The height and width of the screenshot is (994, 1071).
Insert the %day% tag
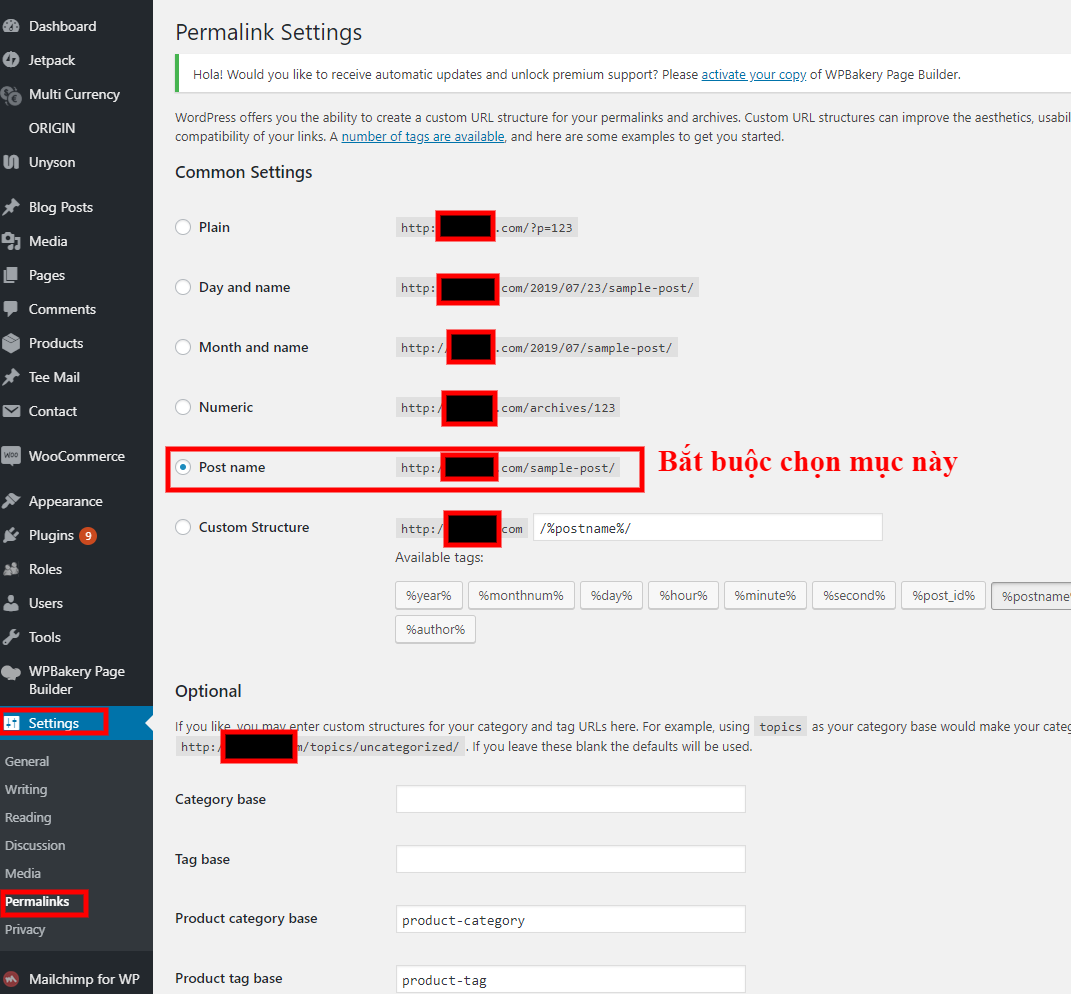pyautogui.click(x=611, y=595)
